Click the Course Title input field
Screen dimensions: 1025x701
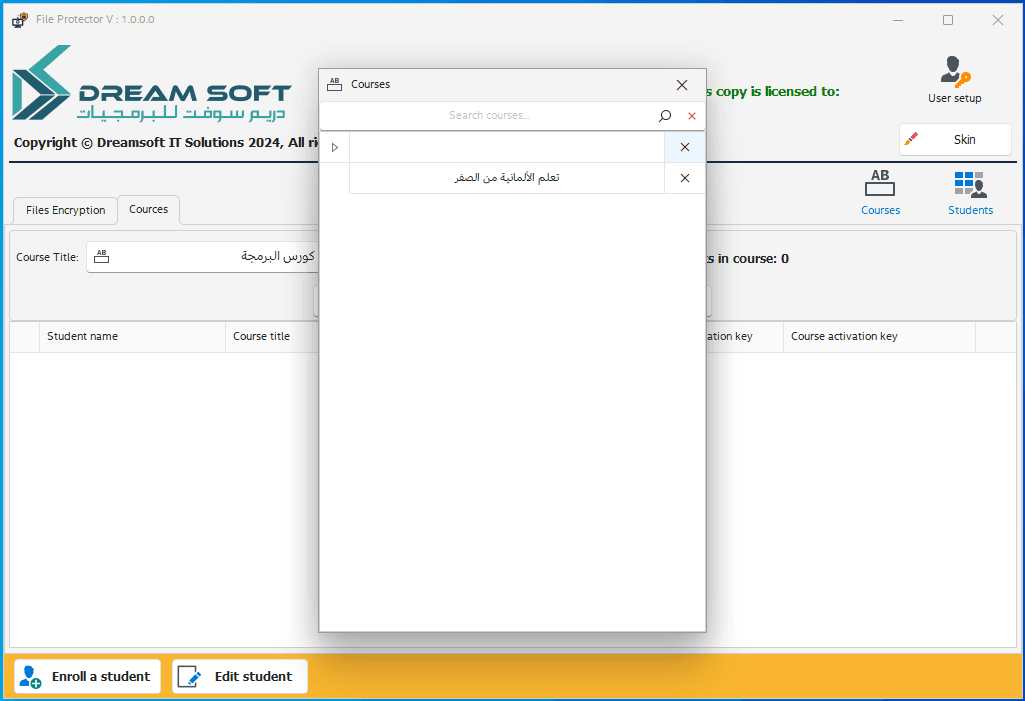pyautogui.click(x=203, y=257)
